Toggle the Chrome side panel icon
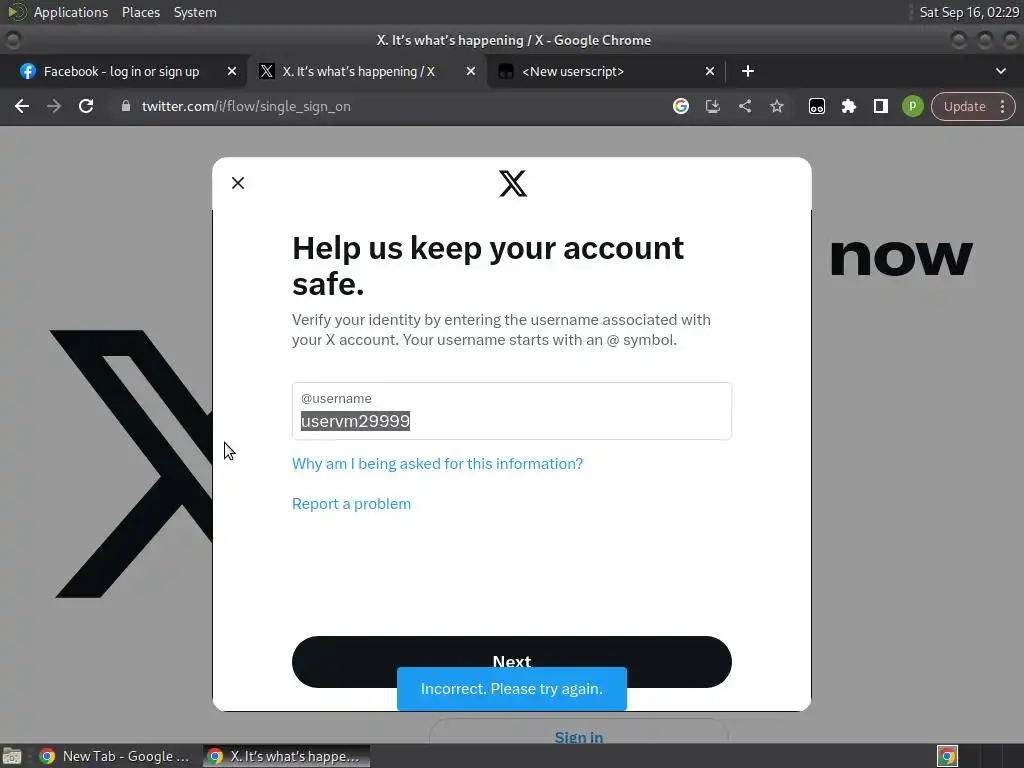Image resolution: width=1024 pixels, height=768 pixels. pyautogui.click(x=880, y=106)
